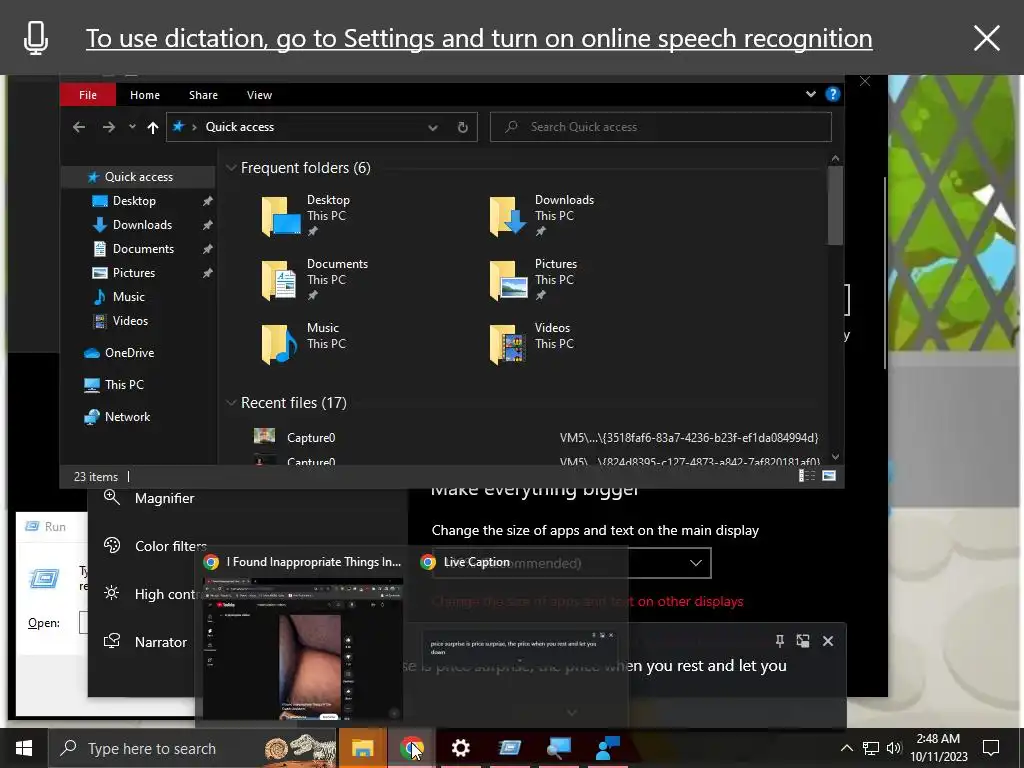Click the Search Quick access field

click(x=661, y=127)
